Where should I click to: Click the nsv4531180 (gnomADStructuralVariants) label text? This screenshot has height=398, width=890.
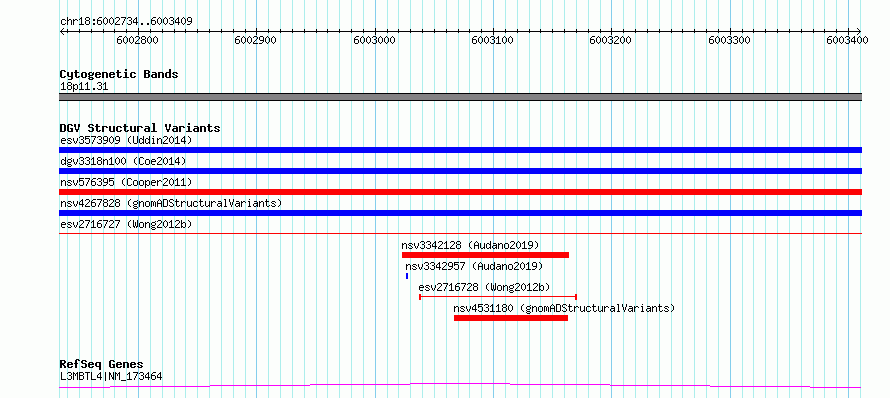pos(564,308)
